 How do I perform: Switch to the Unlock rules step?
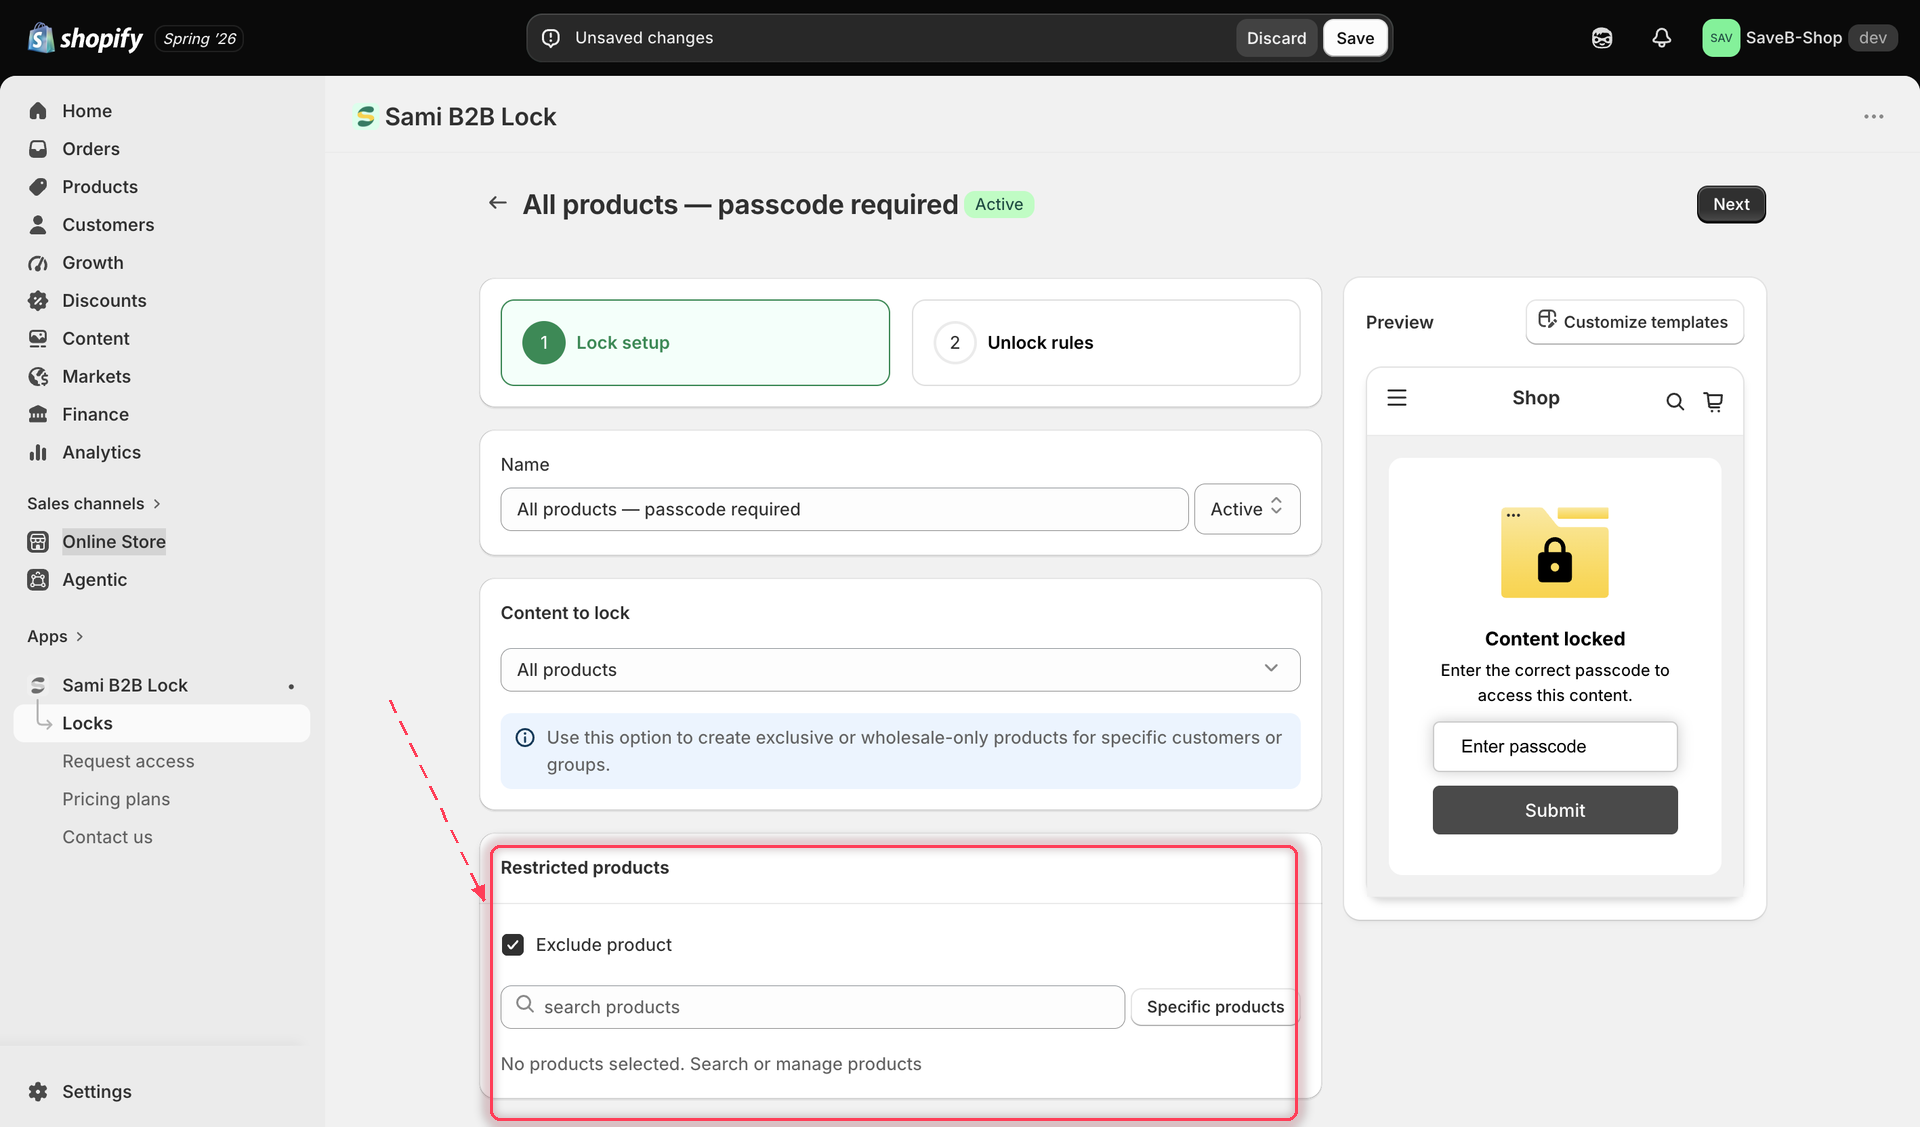[1105, 343]
